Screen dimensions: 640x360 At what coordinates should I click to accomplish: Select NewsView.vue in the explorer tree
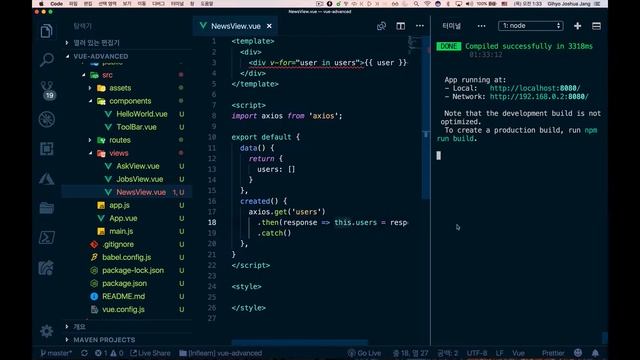tap(141, 192)
